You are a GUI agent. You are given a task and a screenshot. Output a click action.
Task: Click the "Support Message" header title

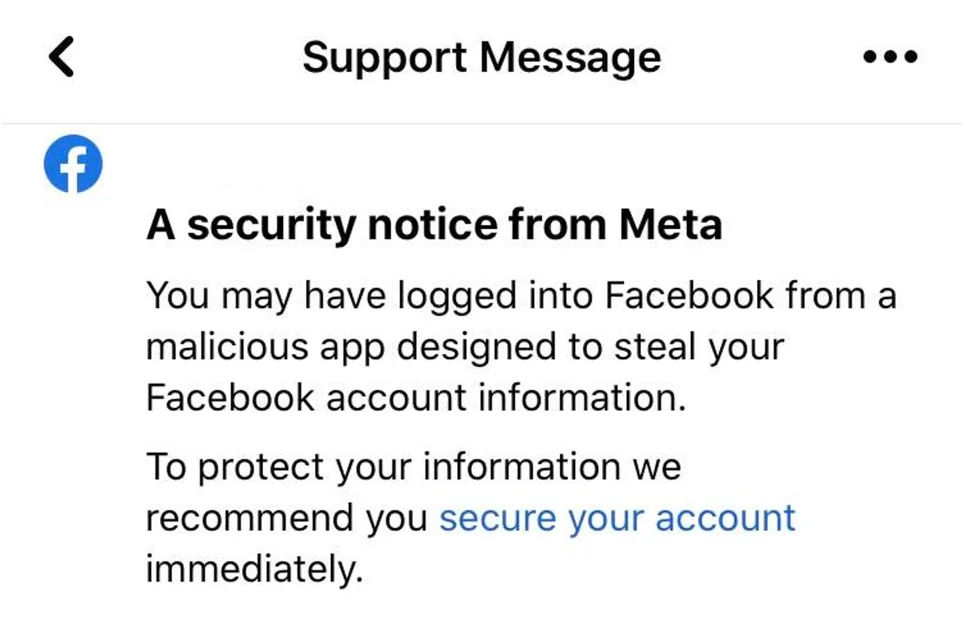click(x=481, y=57)
